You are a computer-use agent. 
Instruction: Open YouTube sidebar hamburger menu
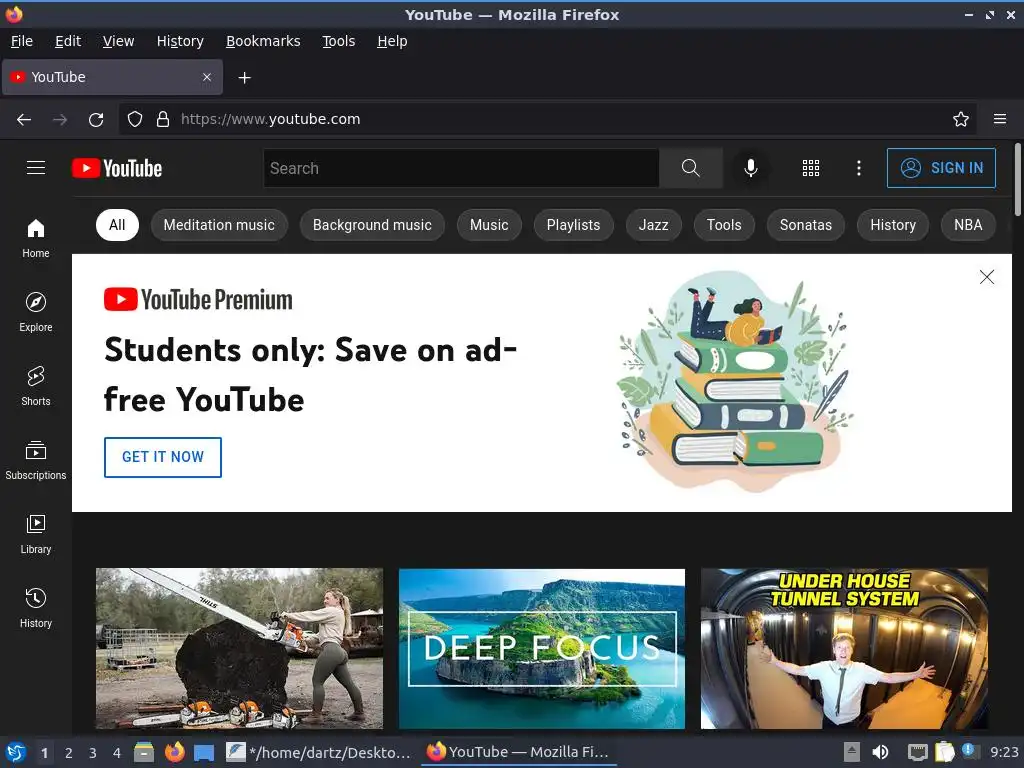[36, 168]
